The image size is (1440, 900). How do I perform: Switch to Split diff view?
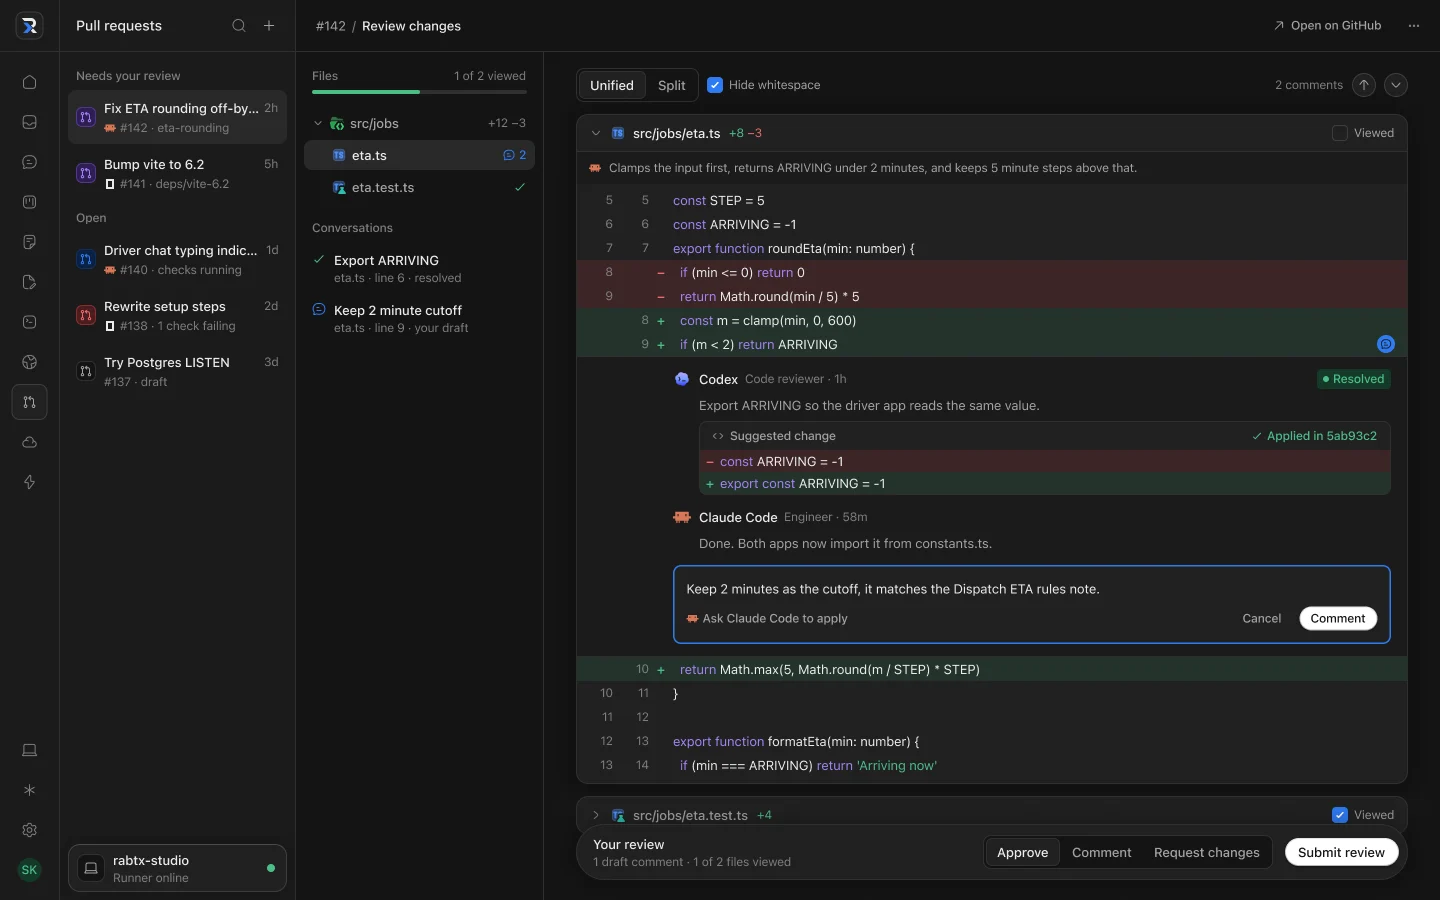[x=672, y=85]
